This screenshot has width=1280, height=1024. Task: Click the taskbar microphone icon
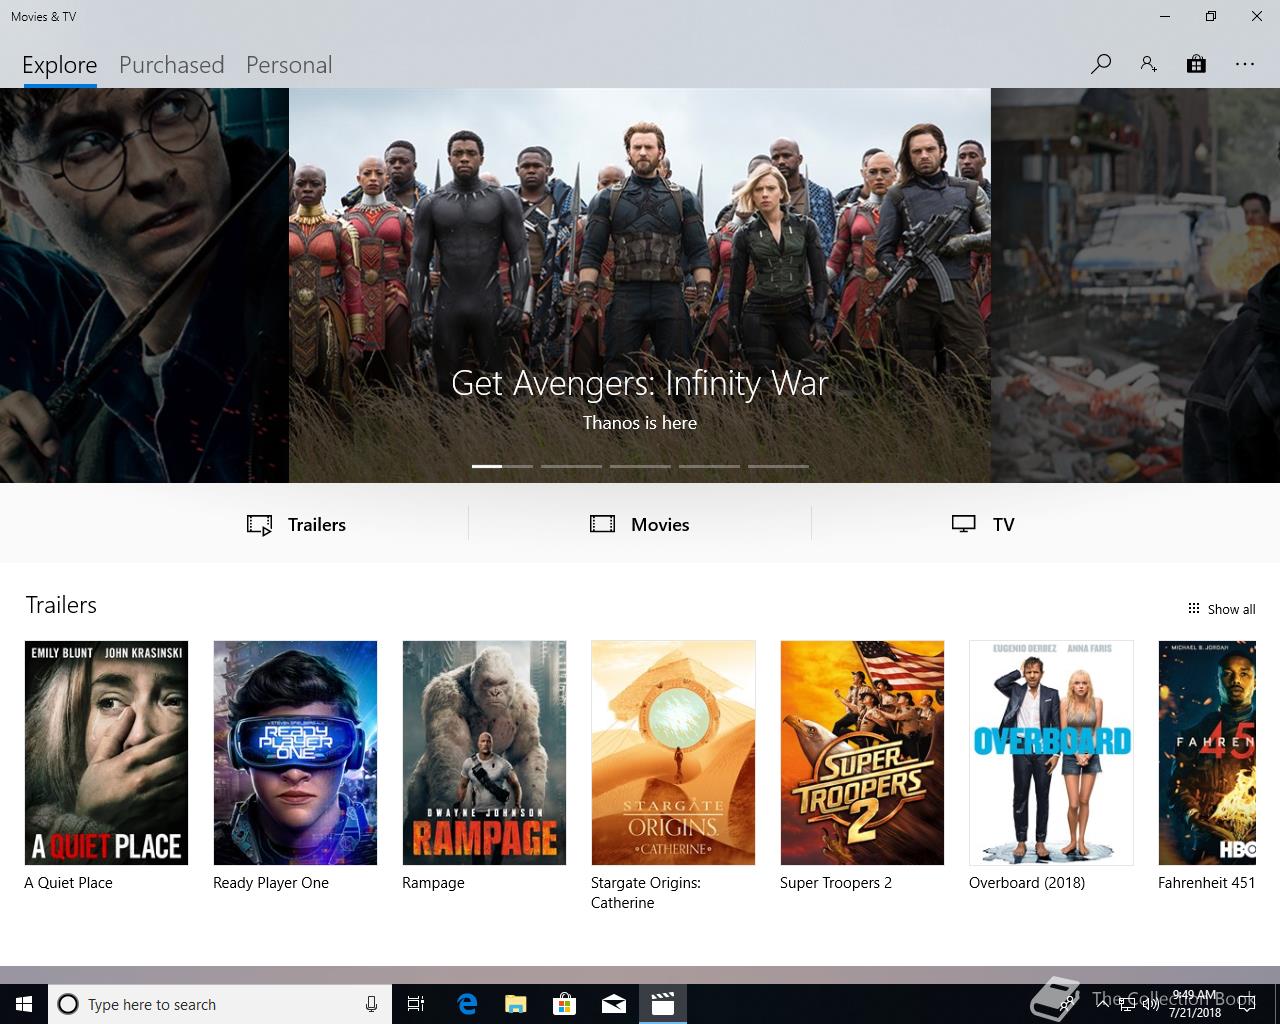371,1004
